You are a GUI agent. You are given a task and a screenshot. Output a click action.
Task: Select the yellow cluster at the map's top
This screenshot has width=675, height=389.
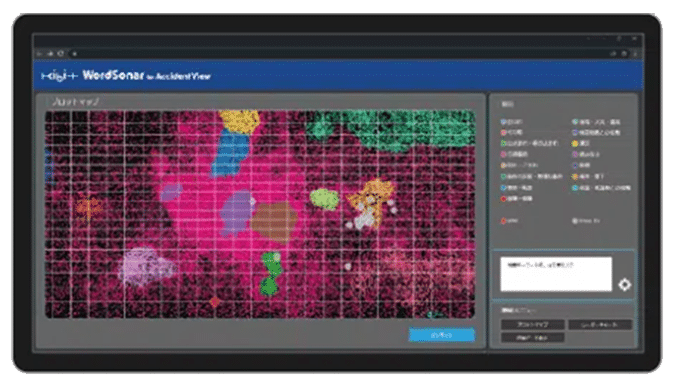click(239, 120)
